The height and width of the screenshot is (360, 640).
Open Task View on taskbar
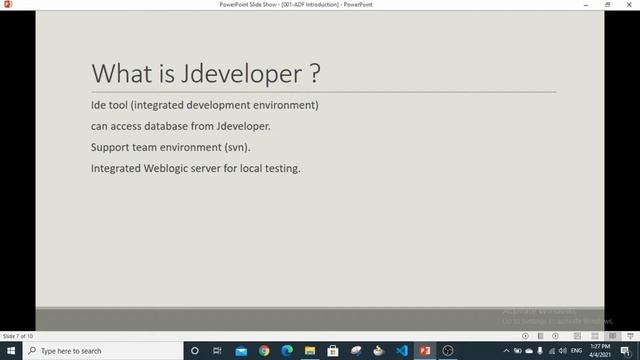(217, 351)
